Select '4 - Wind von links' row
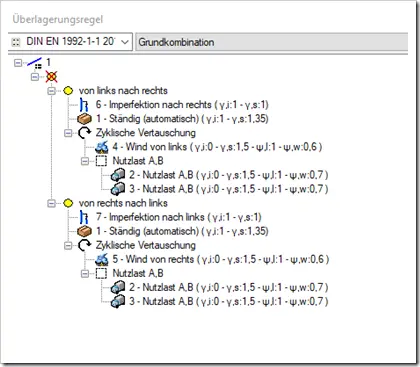 tap(217, 147)
